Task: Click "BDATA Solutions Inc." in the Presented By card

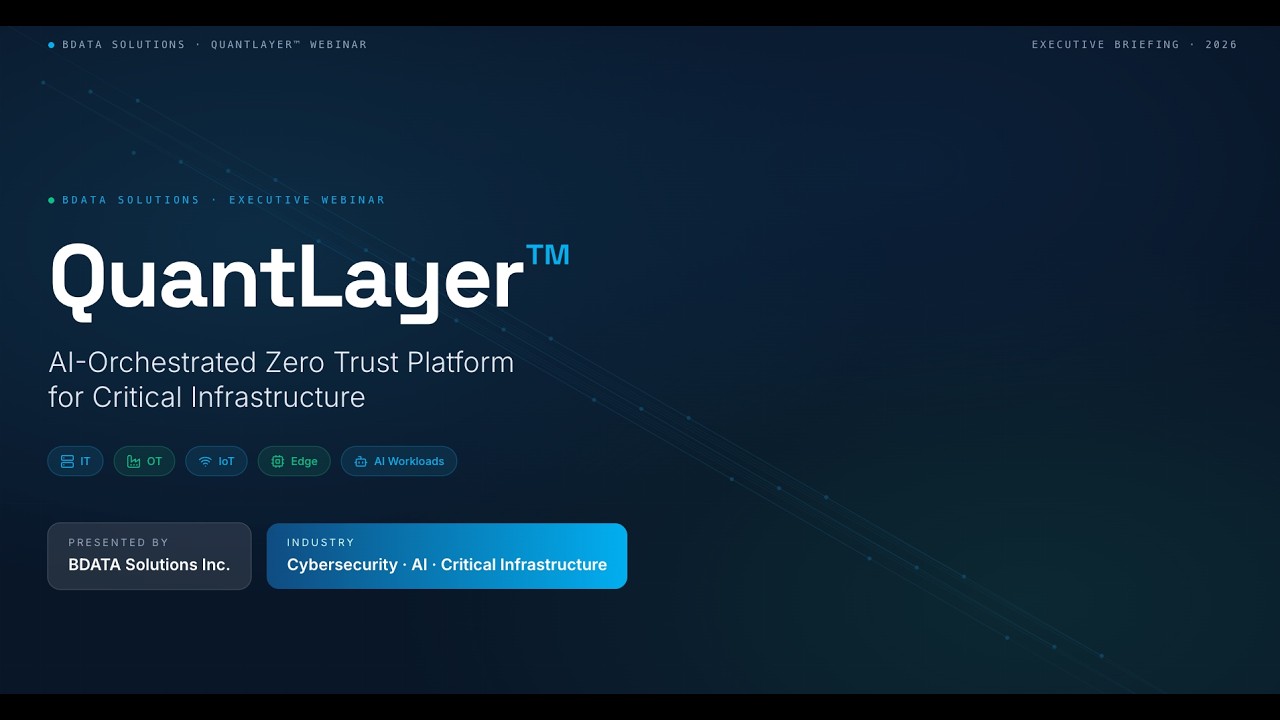Action: click(149, 565)
